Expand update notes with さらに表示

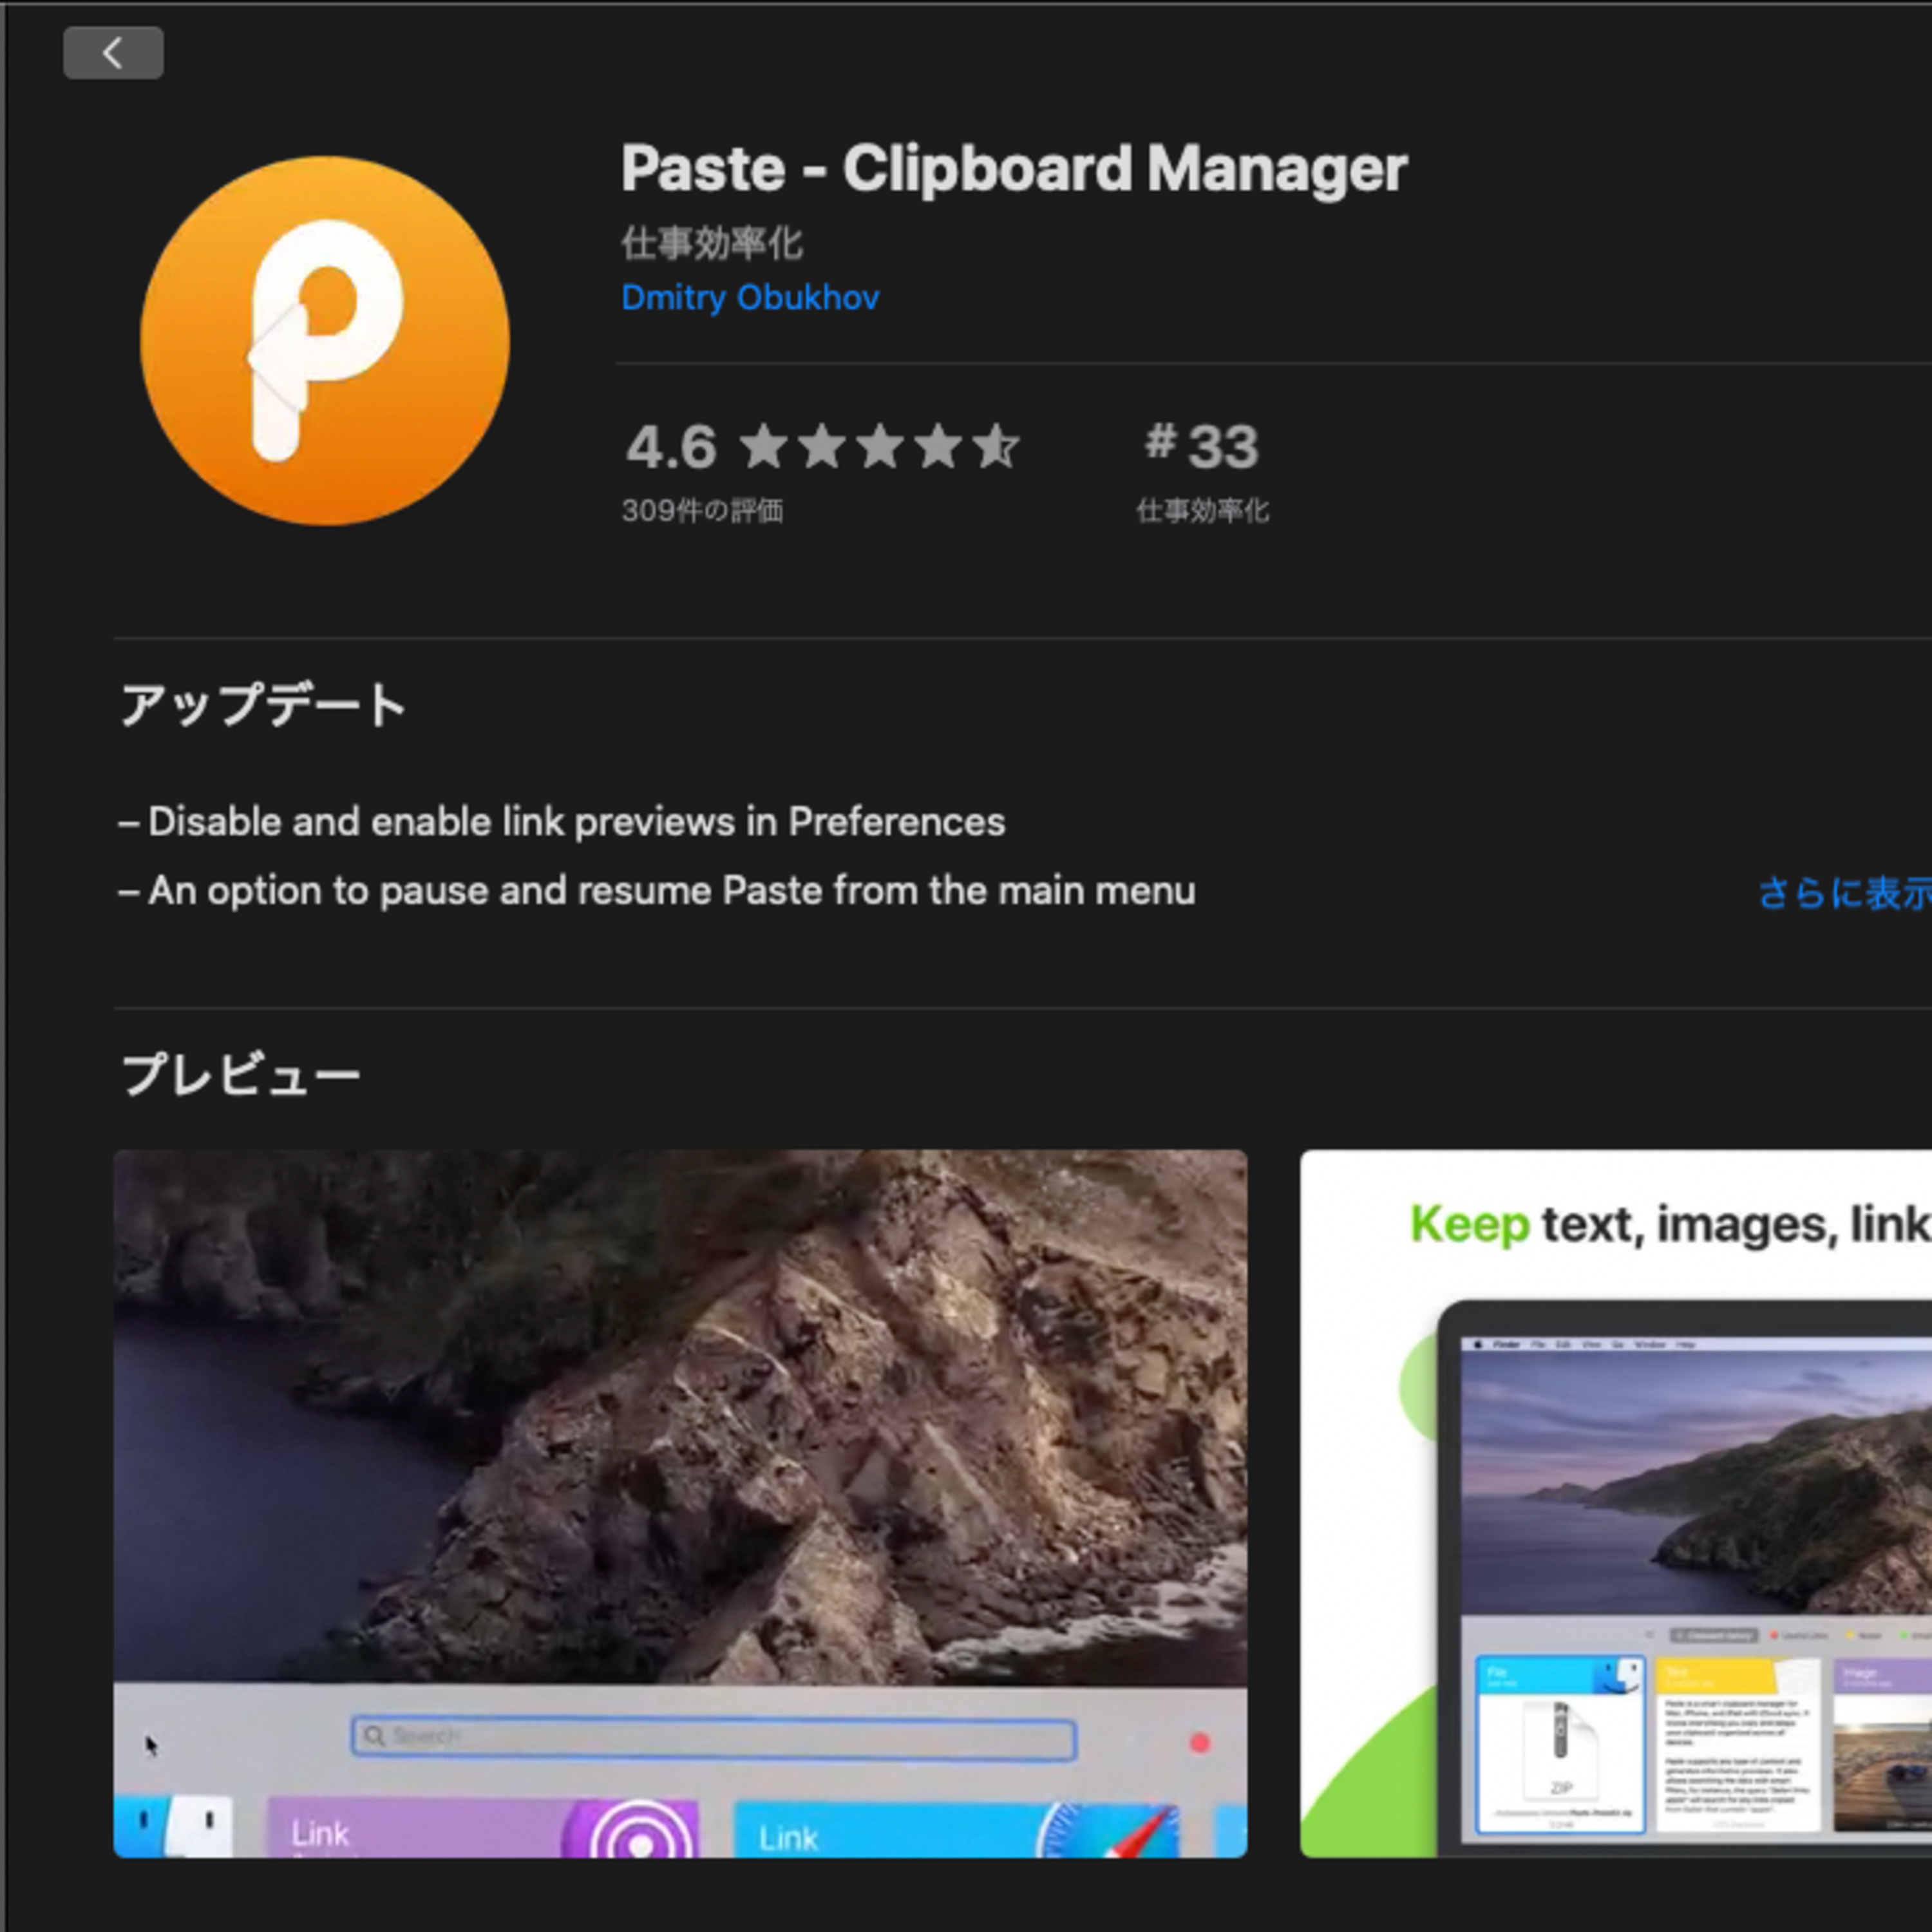(x=1844, y=893)
